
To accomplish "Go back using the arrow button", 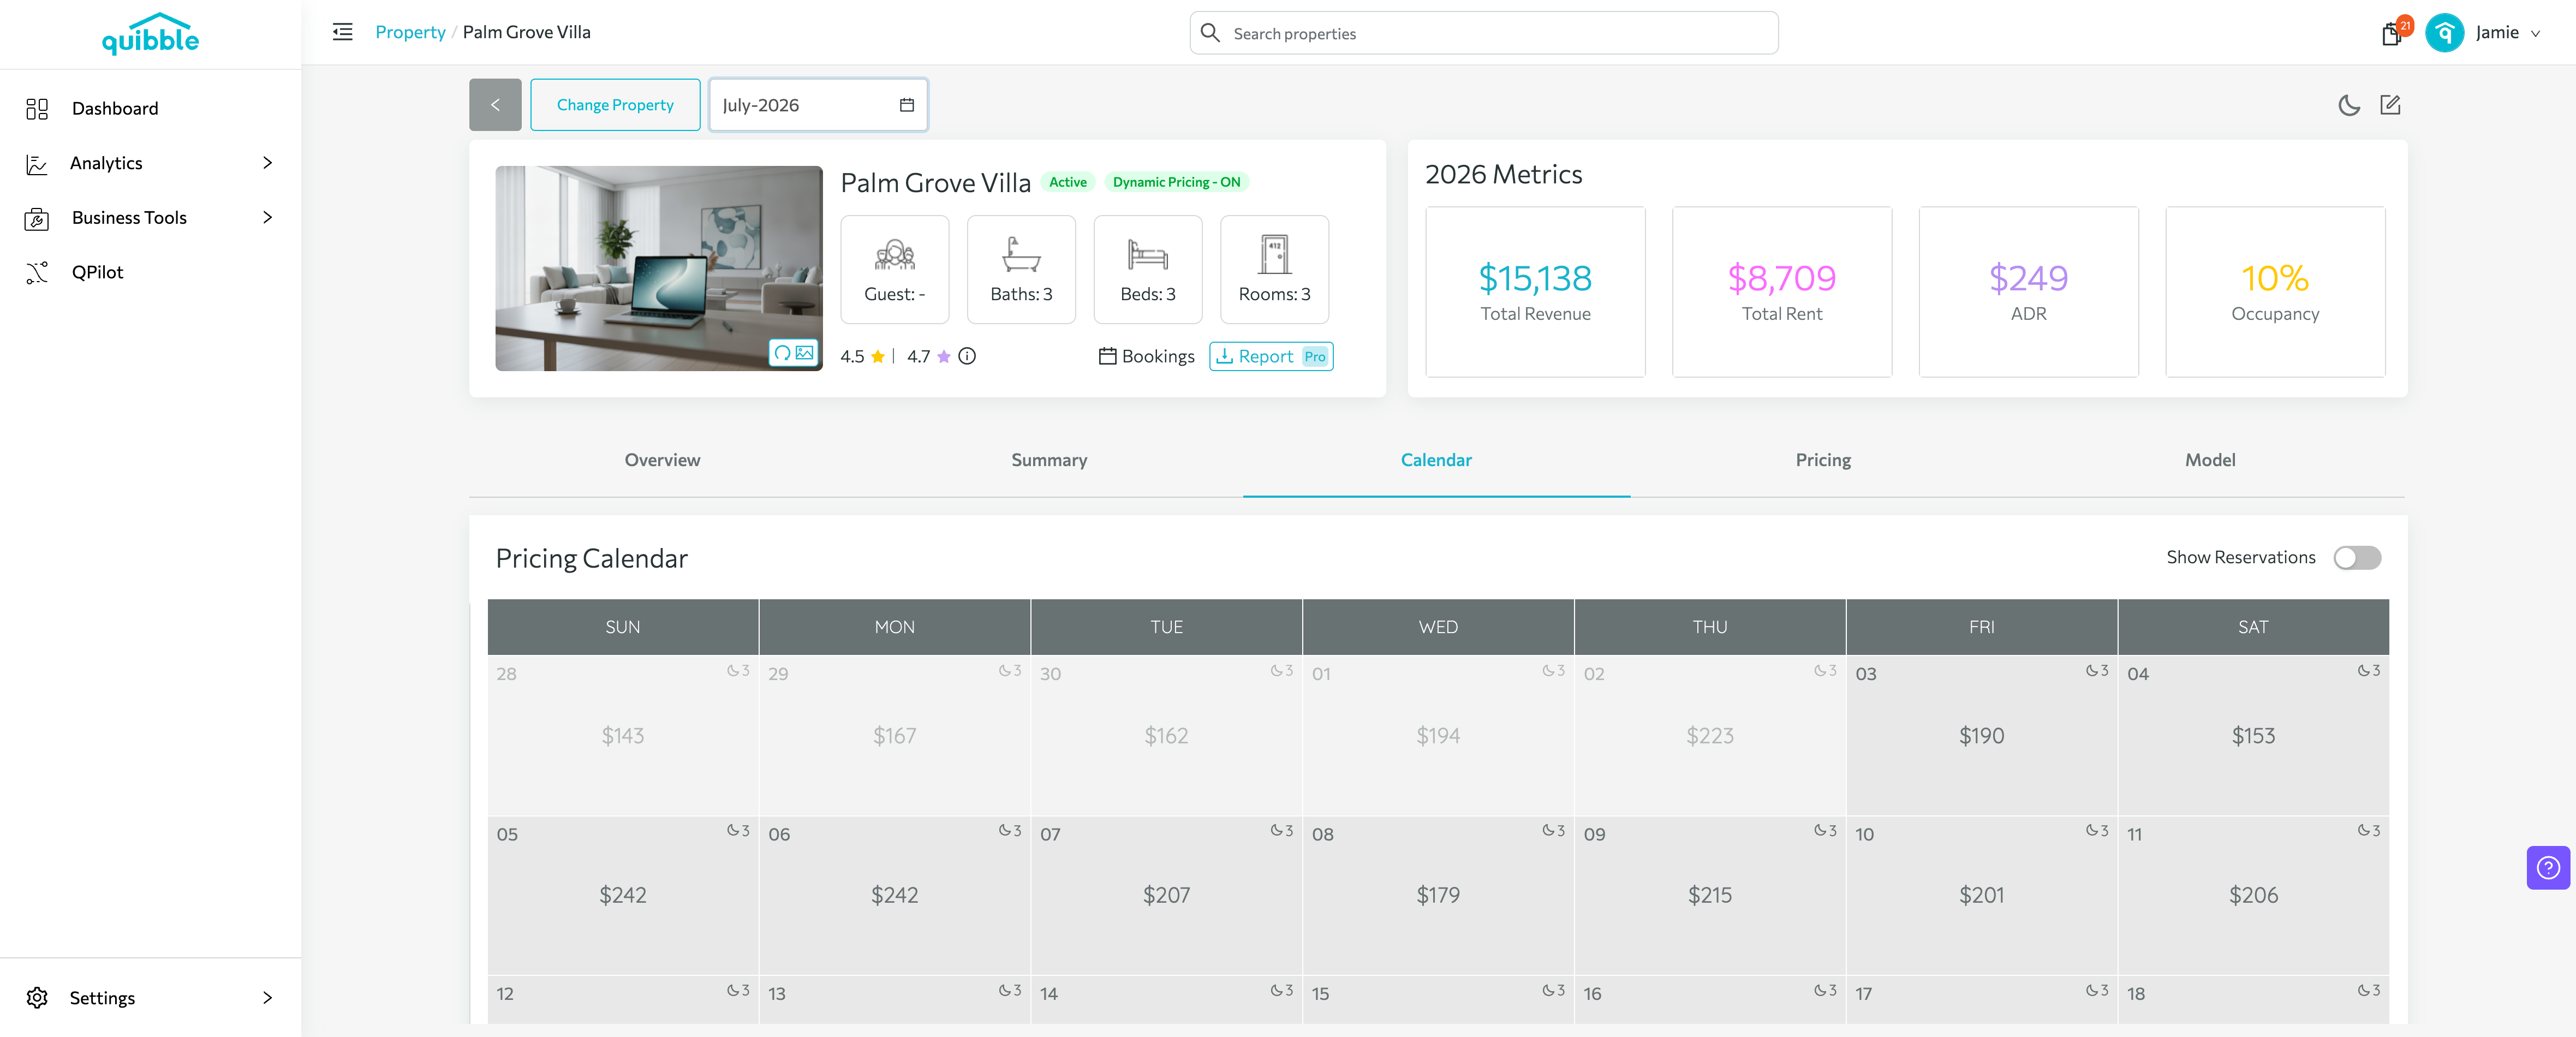I will point(495,105).
